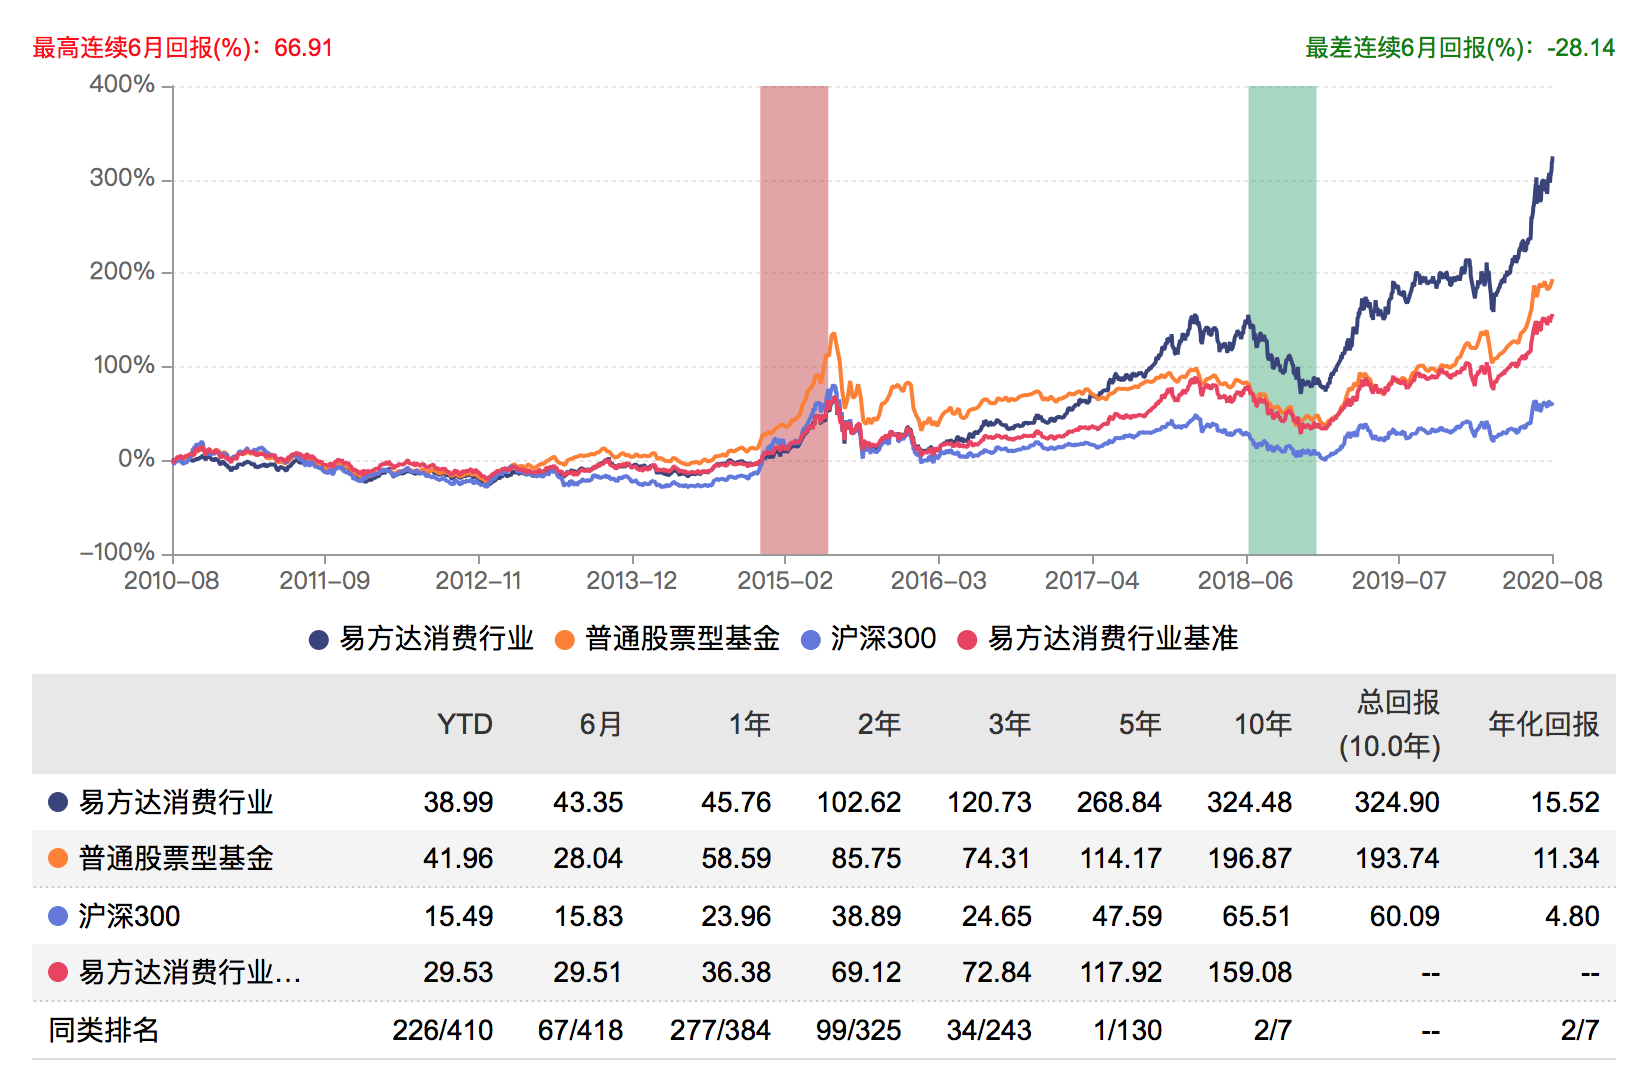Image resolution: width=1644 pixels, height=1084 pixels.
Task: Click ranking 226/410 in YTD column
Action: pyautogui.click(x=443, y=1030)
